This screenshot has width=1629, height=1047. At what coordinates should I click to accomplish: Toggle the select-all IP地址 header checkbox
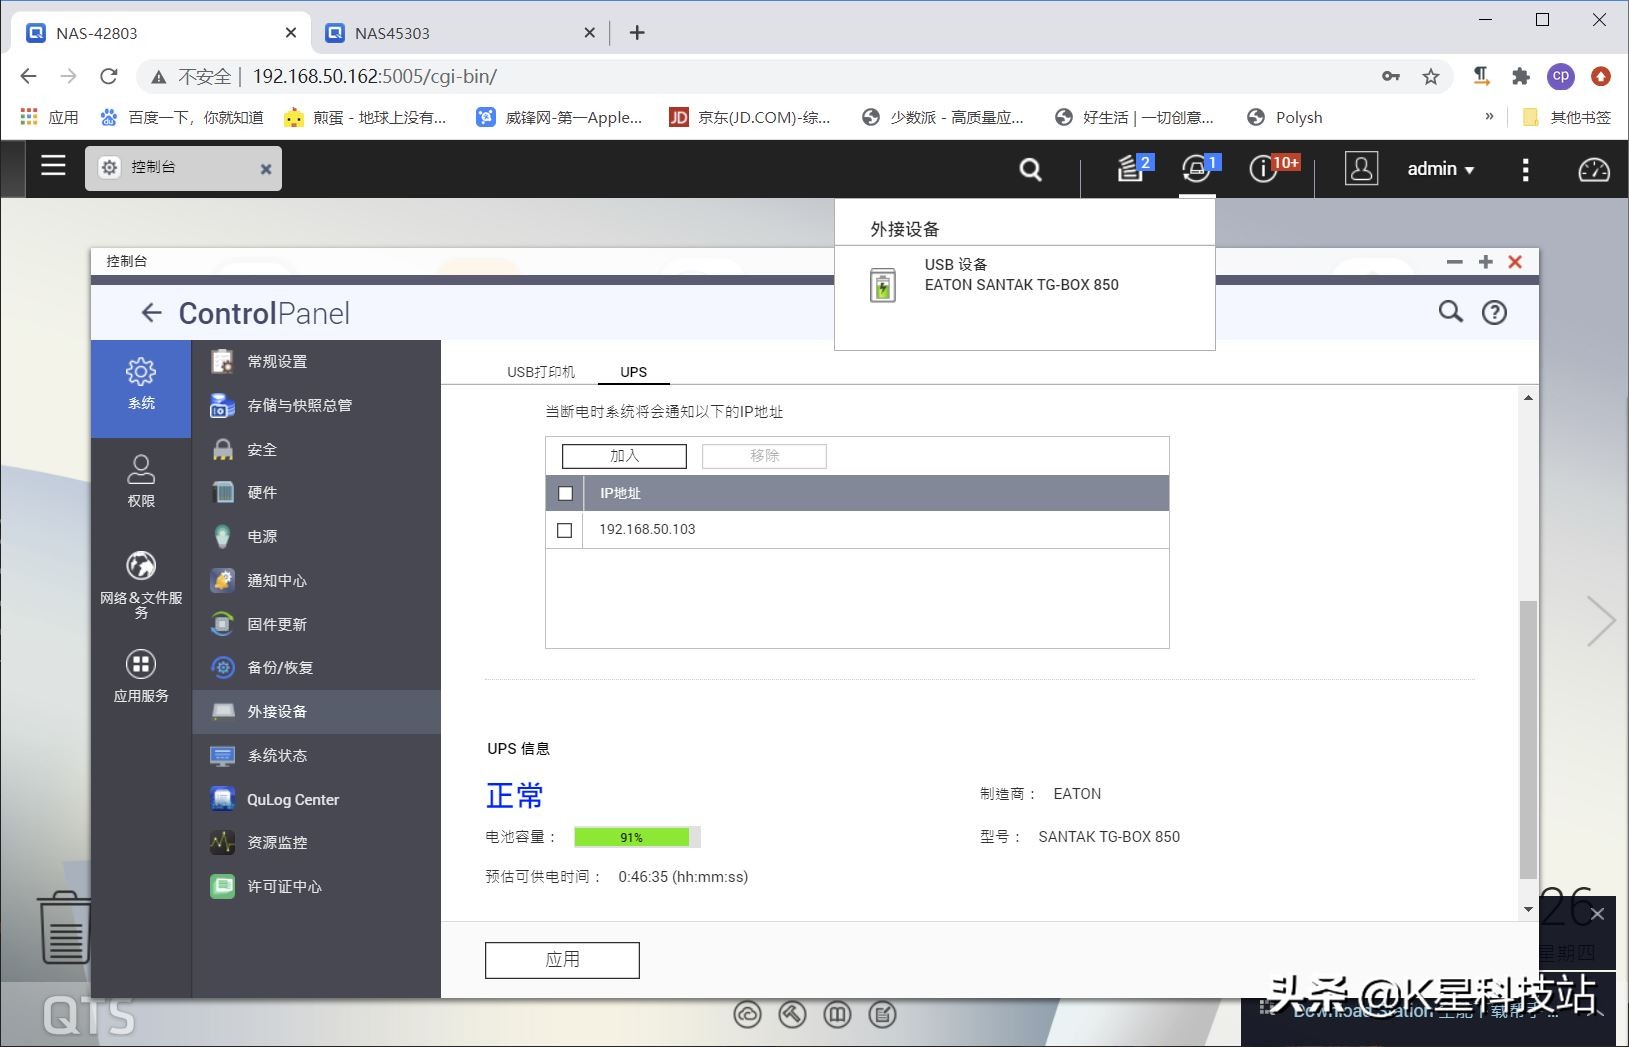click(x=565, y=493)
